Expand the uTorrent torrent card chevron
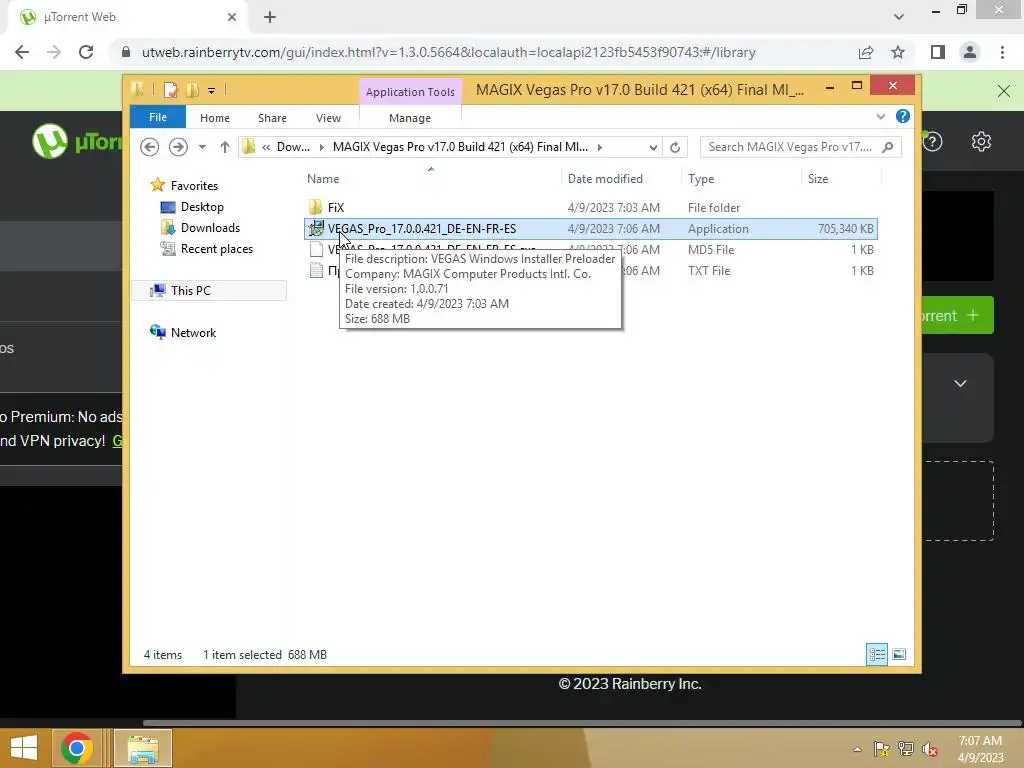The width and height of the screenshot is (1024, 768). click(x=960, y=383)
